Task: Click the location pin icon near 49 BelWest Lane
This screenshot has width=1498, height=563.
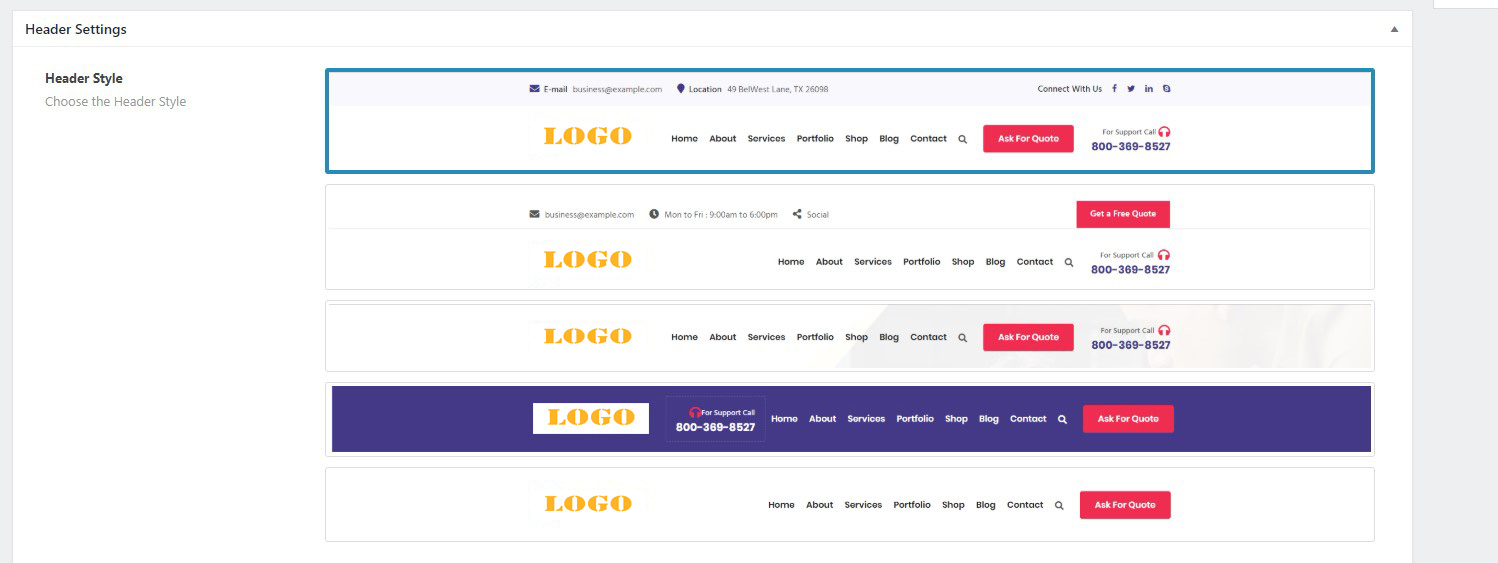Action: point(681,89)
